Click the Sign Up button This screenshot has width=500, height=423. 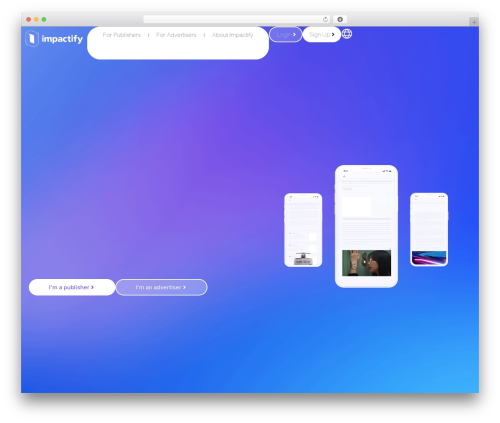click(322, 34)
